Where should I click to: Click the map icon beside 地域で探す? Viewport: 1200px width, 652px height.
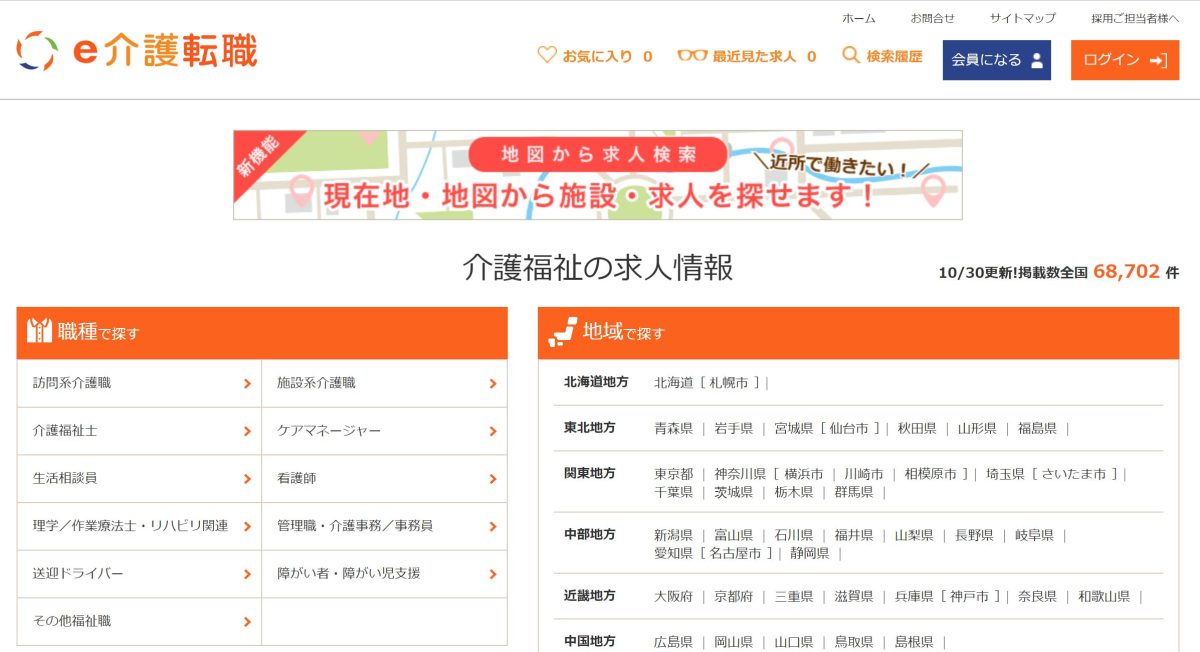(x=563, y=332)
